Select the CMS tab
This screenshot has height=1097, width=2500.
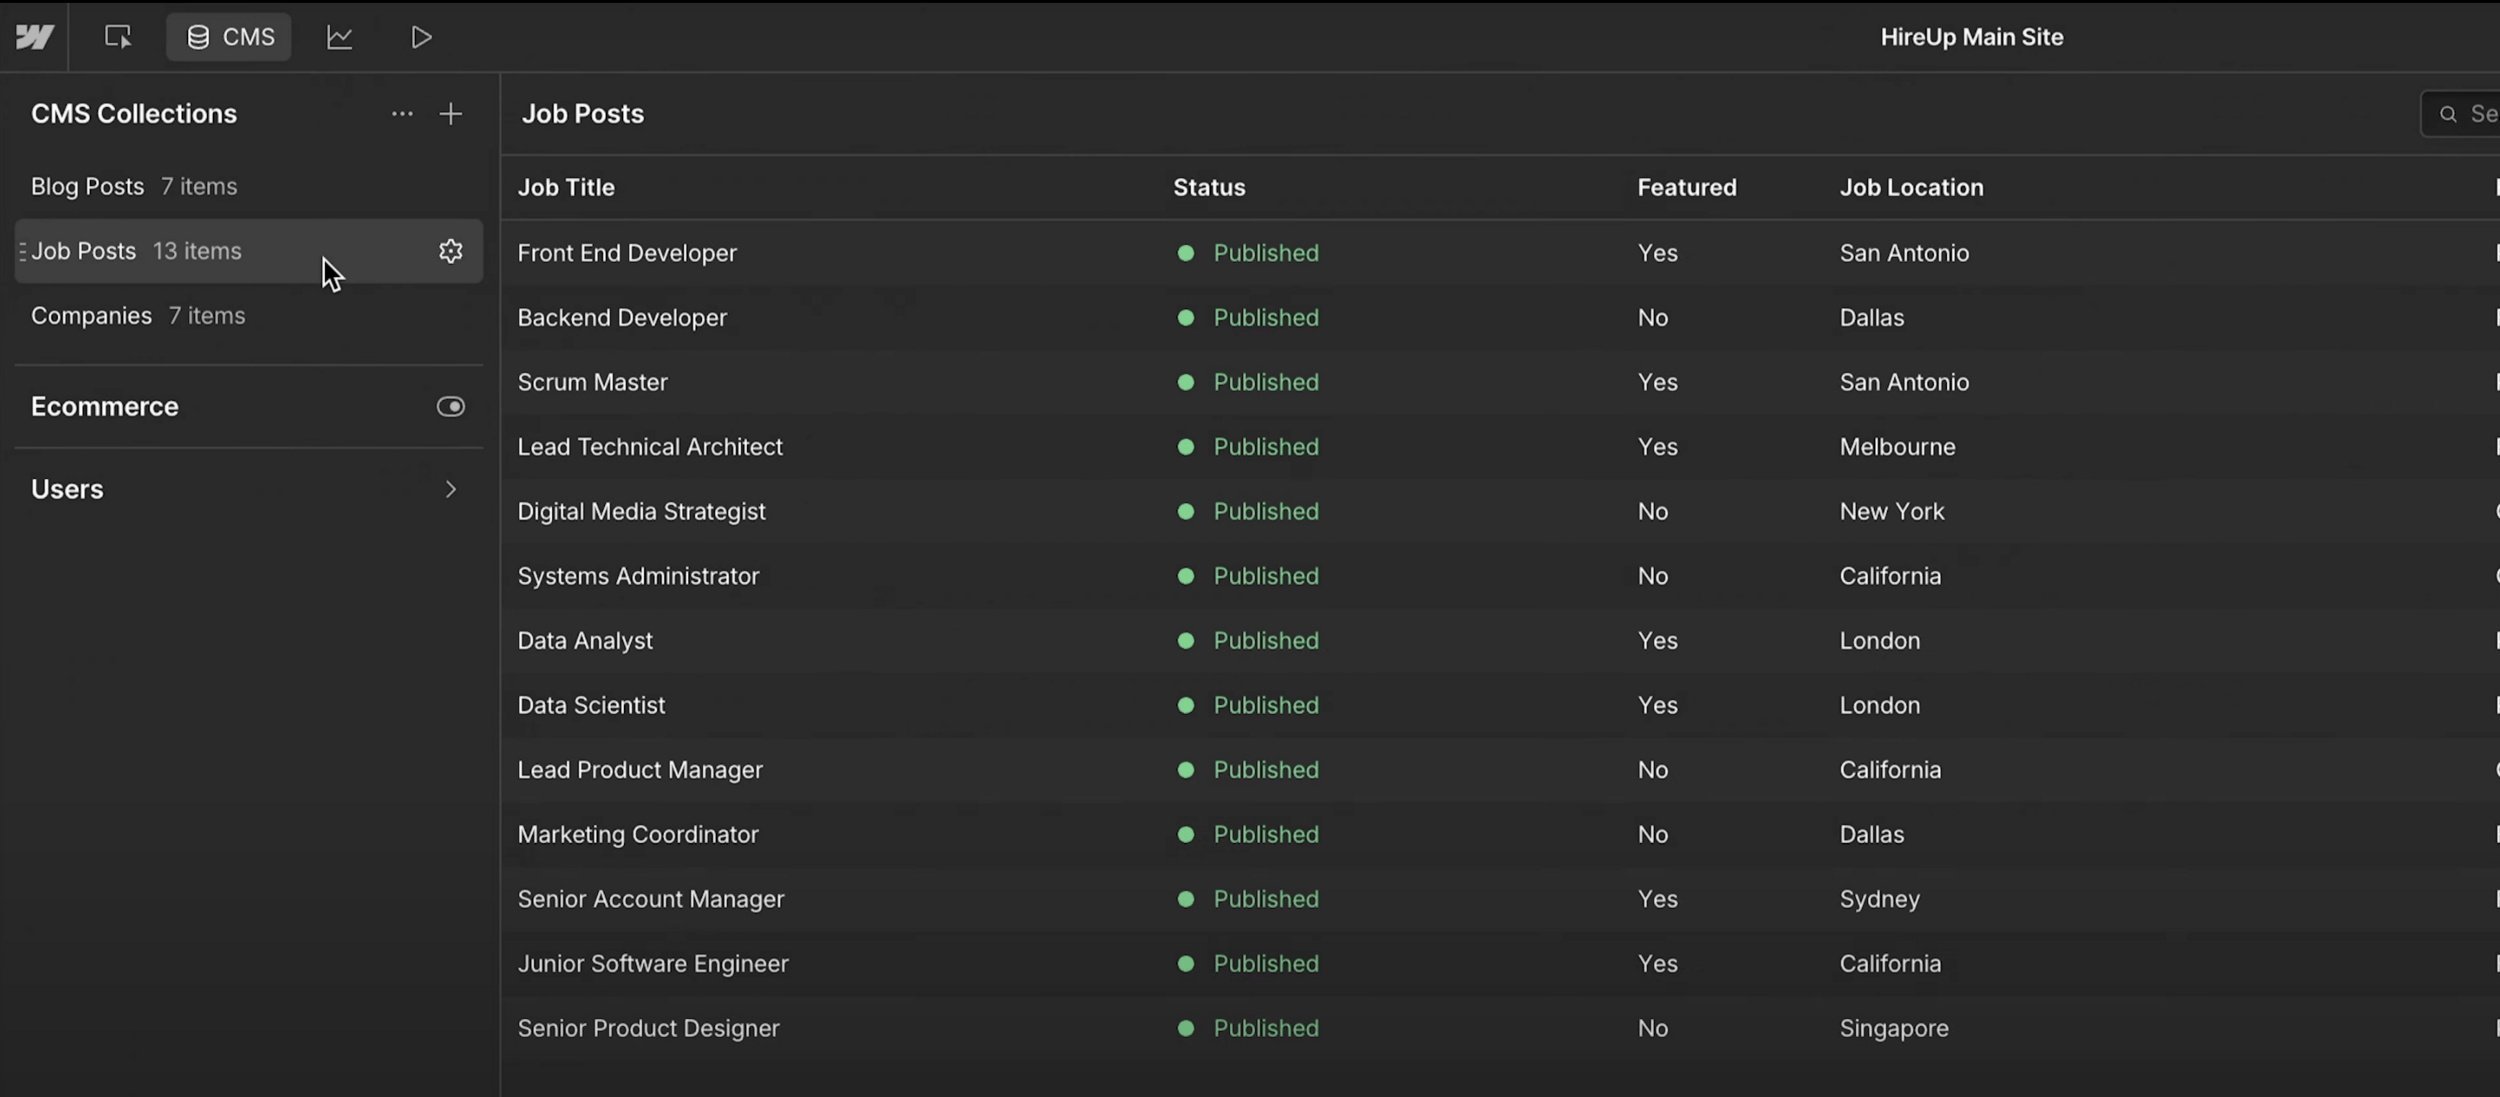tap(230, 38)
